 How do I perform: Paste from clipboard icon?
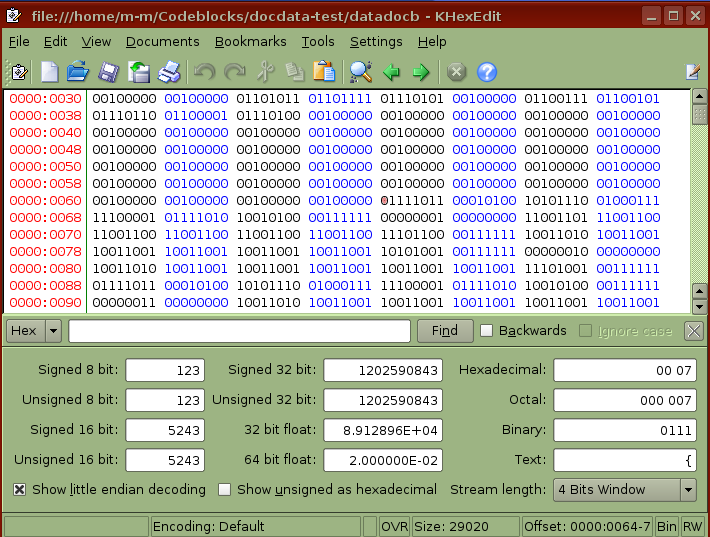[x=324, y=72]
